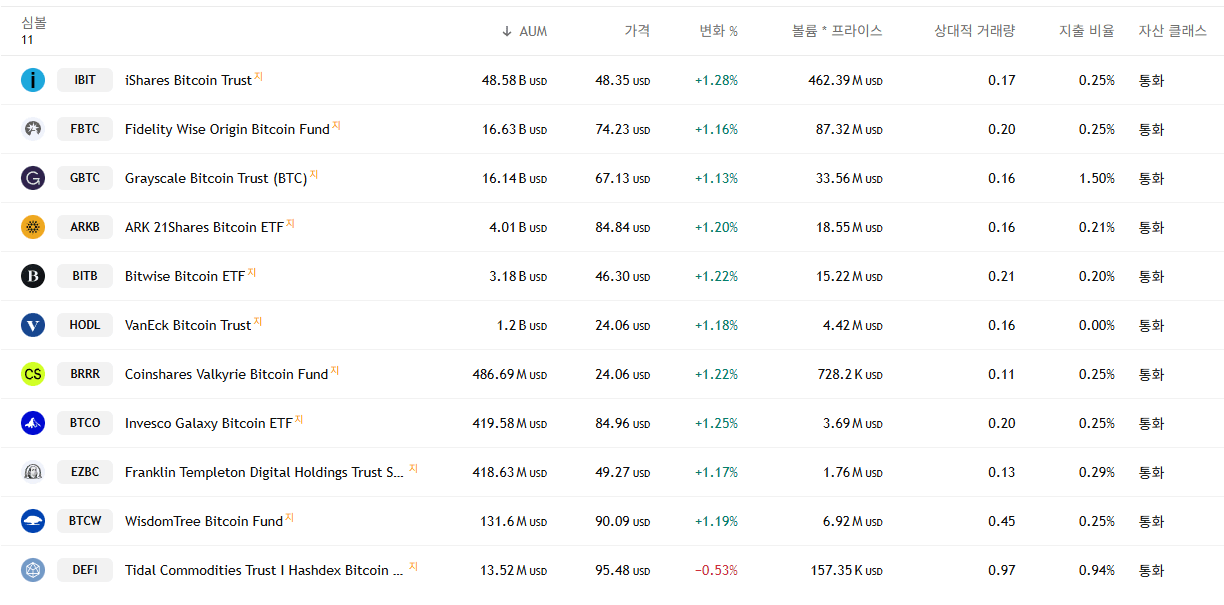Click the 48.58 B AUM value
Viewport: 1224px width, 605px height.
click(514, 80)
